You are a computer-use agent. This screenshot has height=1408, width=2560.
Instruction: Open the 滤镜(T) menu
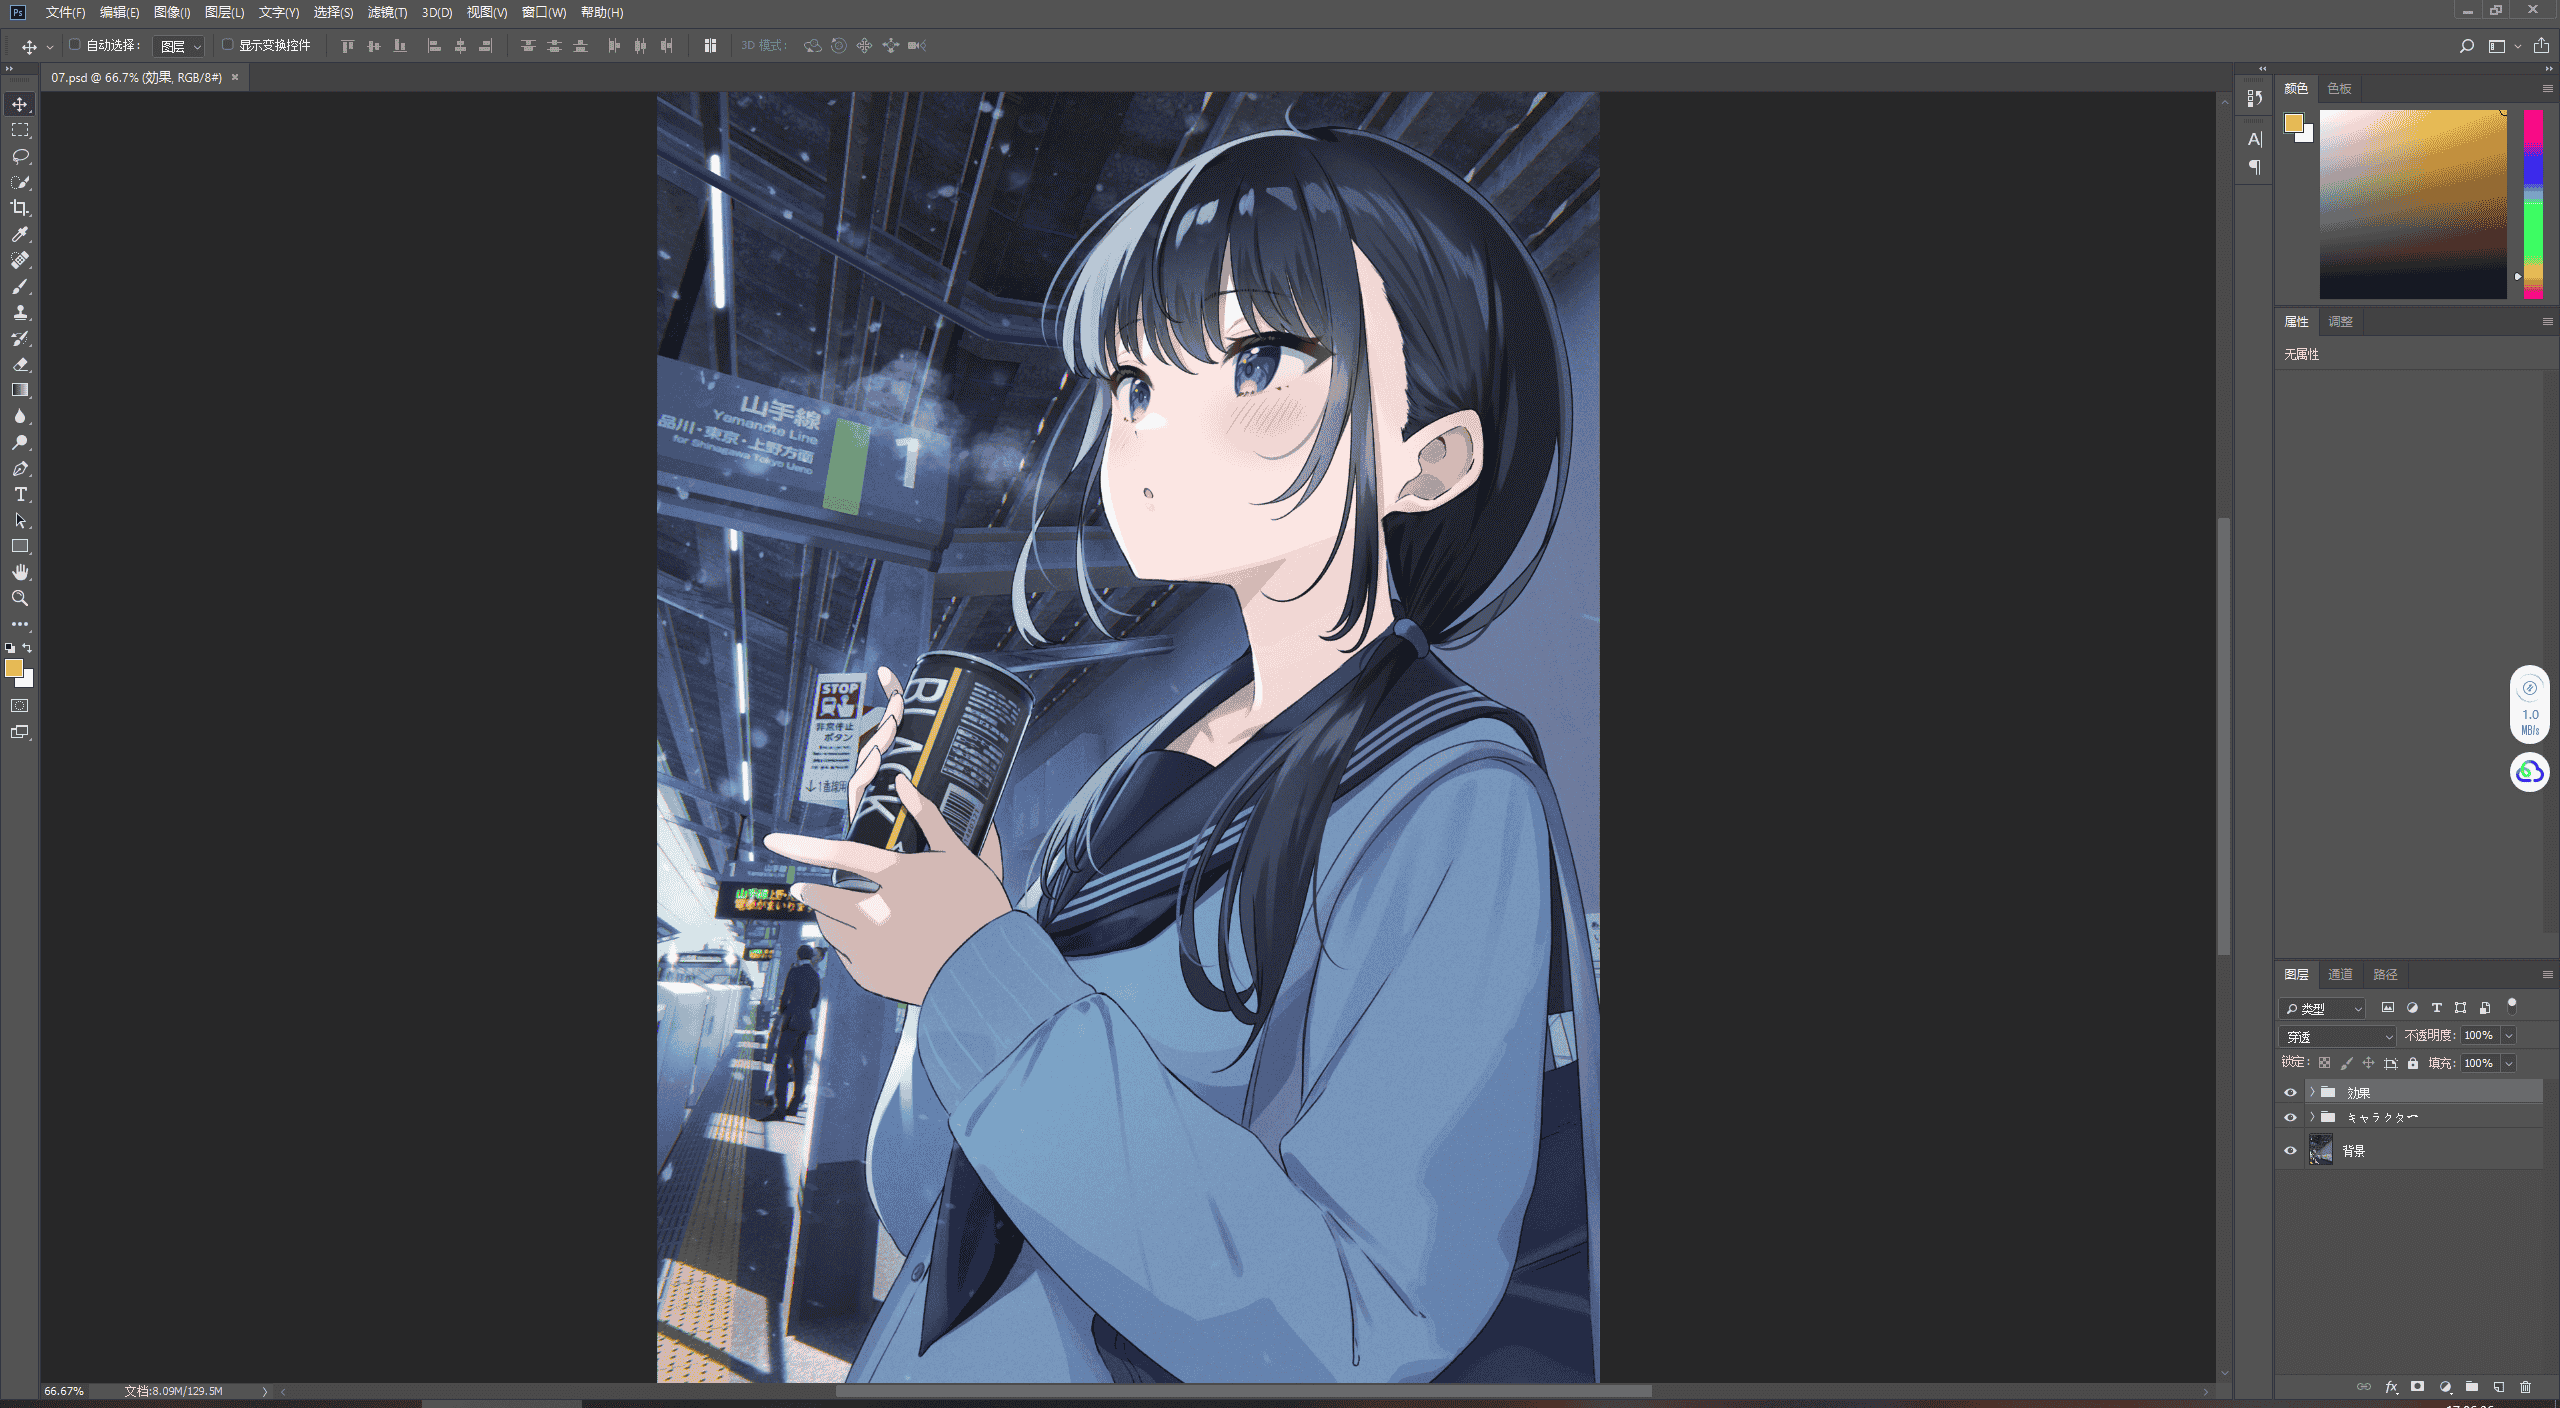click(x=387, y=12)
